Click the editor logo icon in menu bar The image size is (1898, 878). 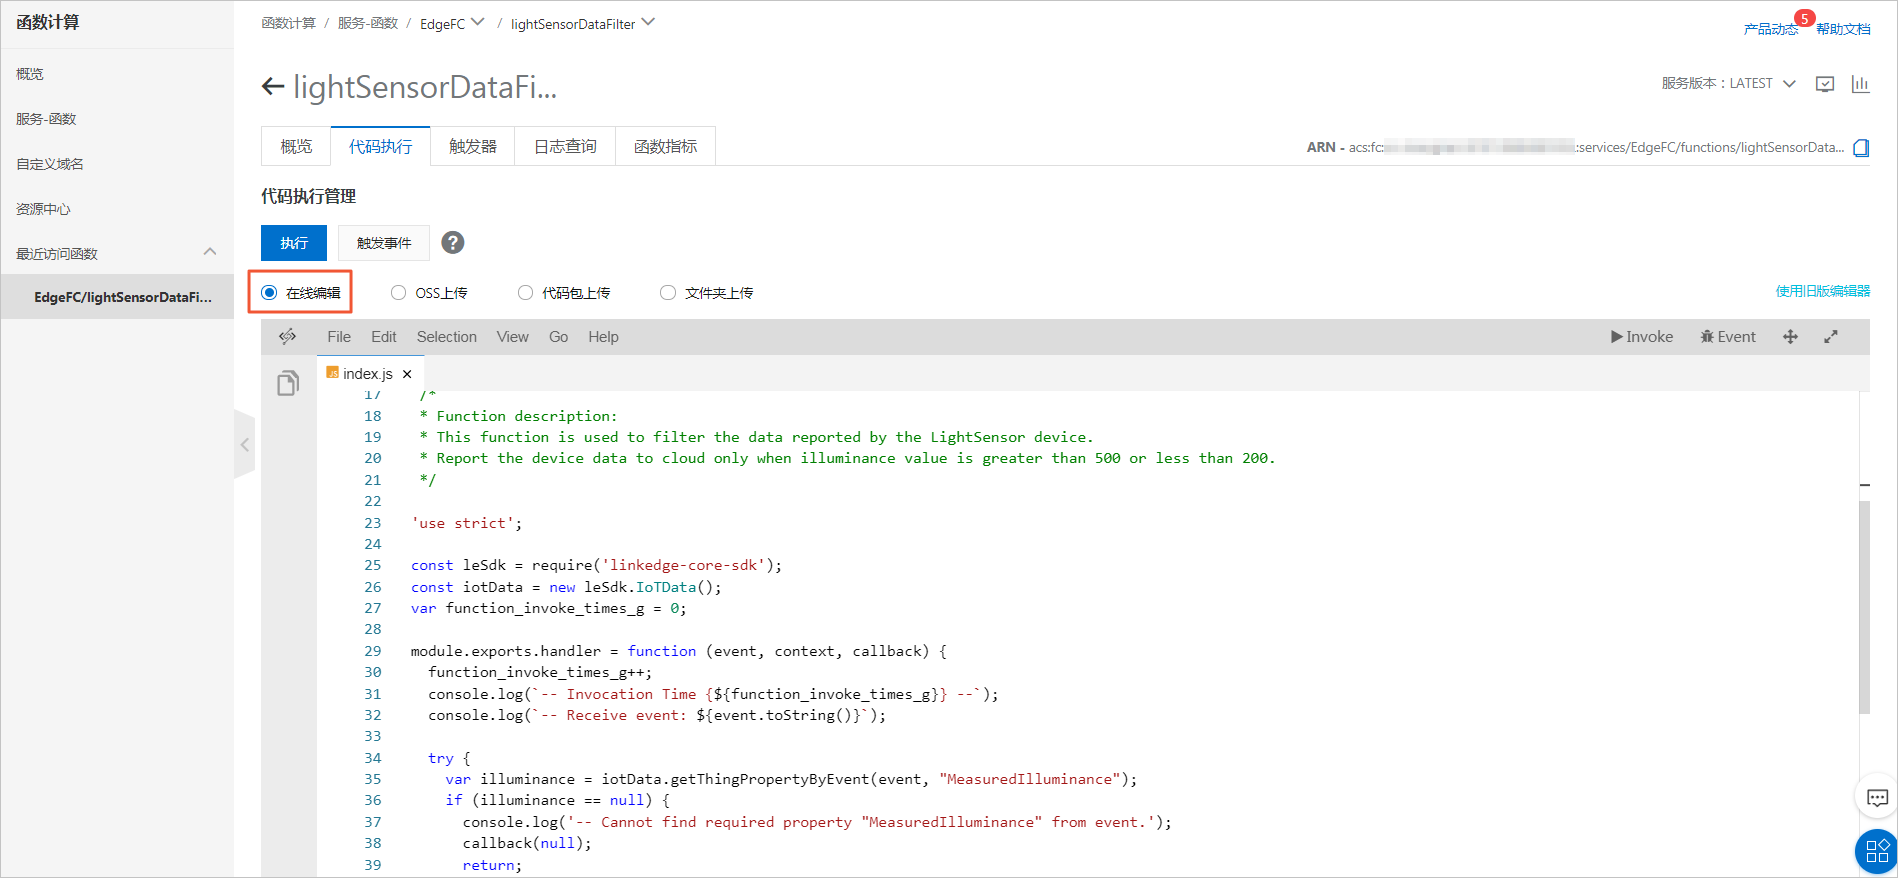[287, 337]
